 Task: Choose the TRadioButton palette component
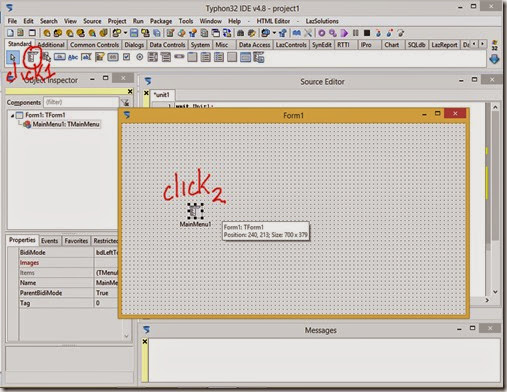click(140, 57)
